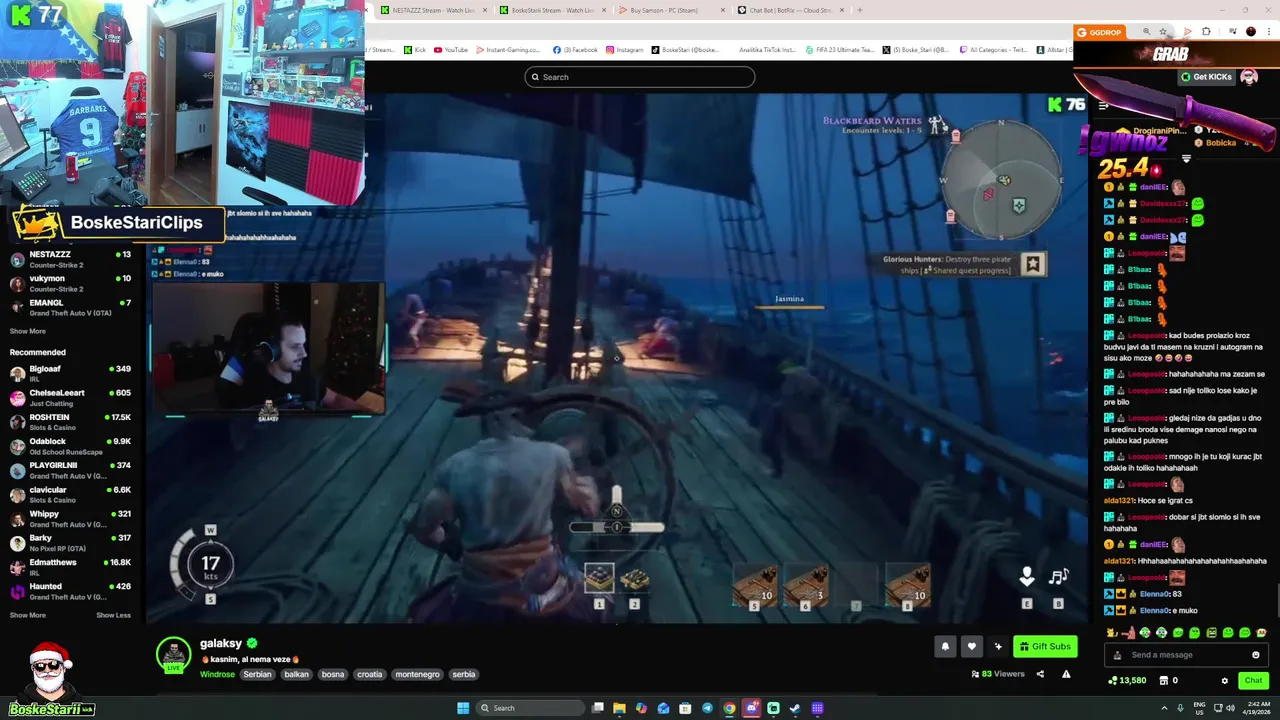
Task: Click the GGDROP extension banner
Action: click(x=1099, y=32)
